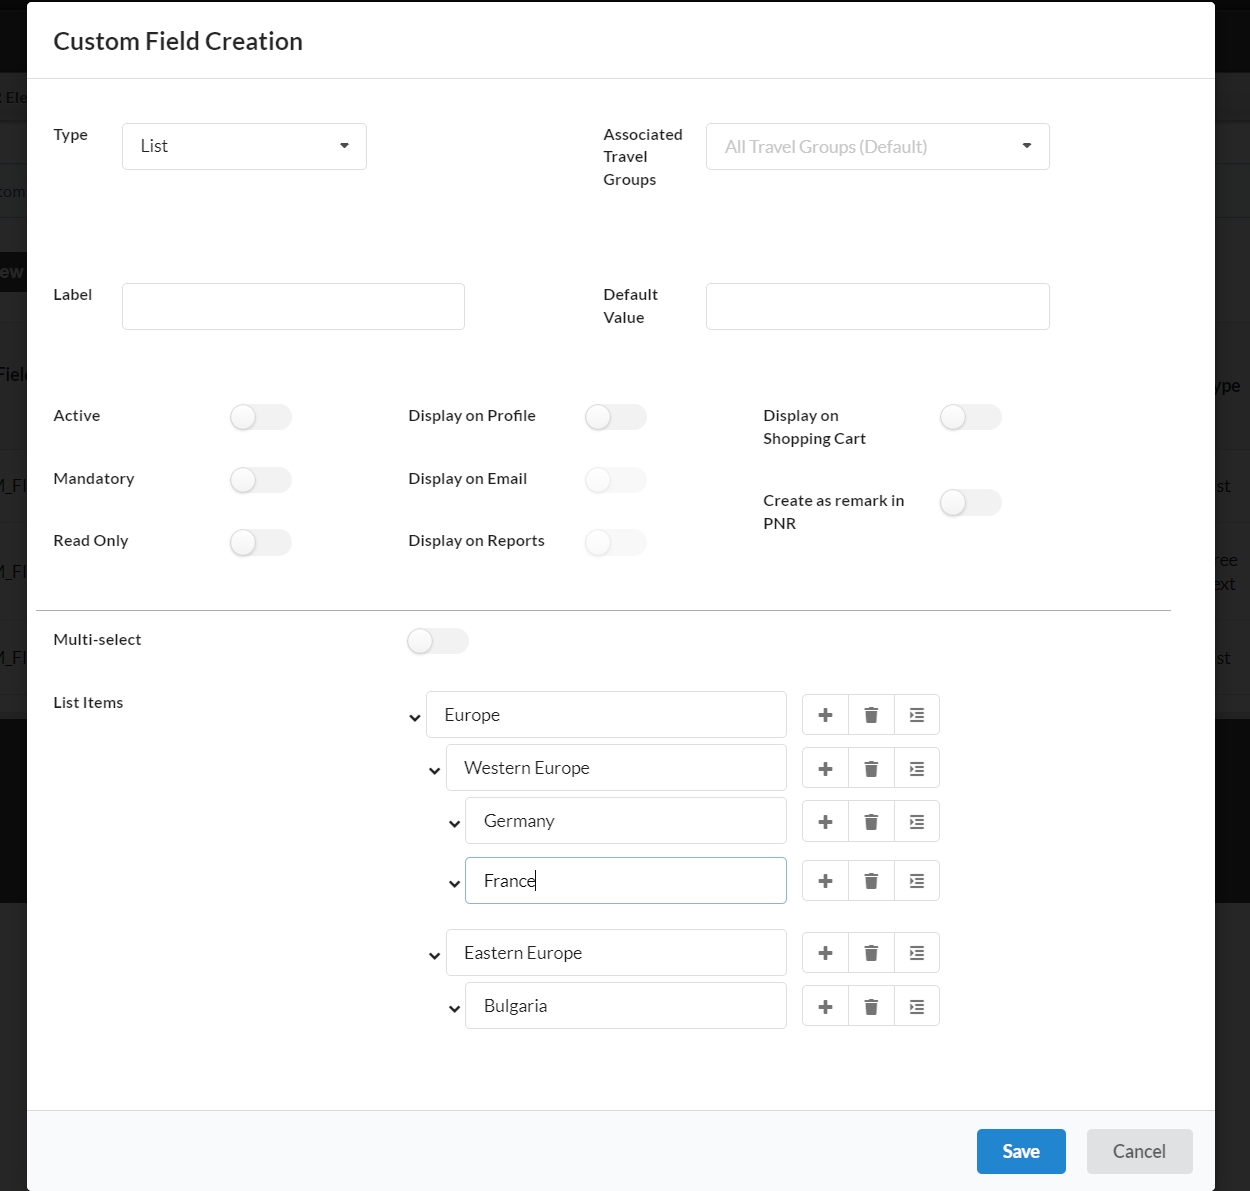Delete the Western Europe list item
Screen dimensions: 1250x1191
(871, 768)
